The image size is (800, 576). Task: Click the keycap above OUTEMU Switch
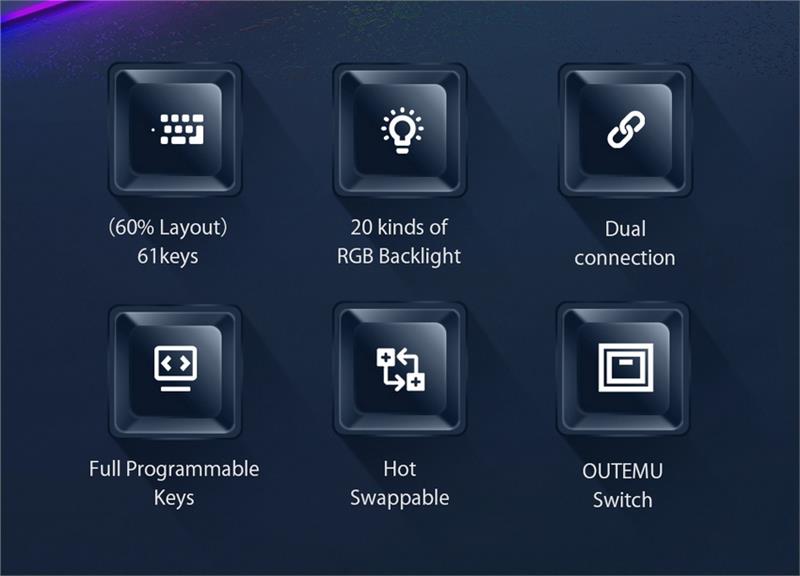click(623, 369)
